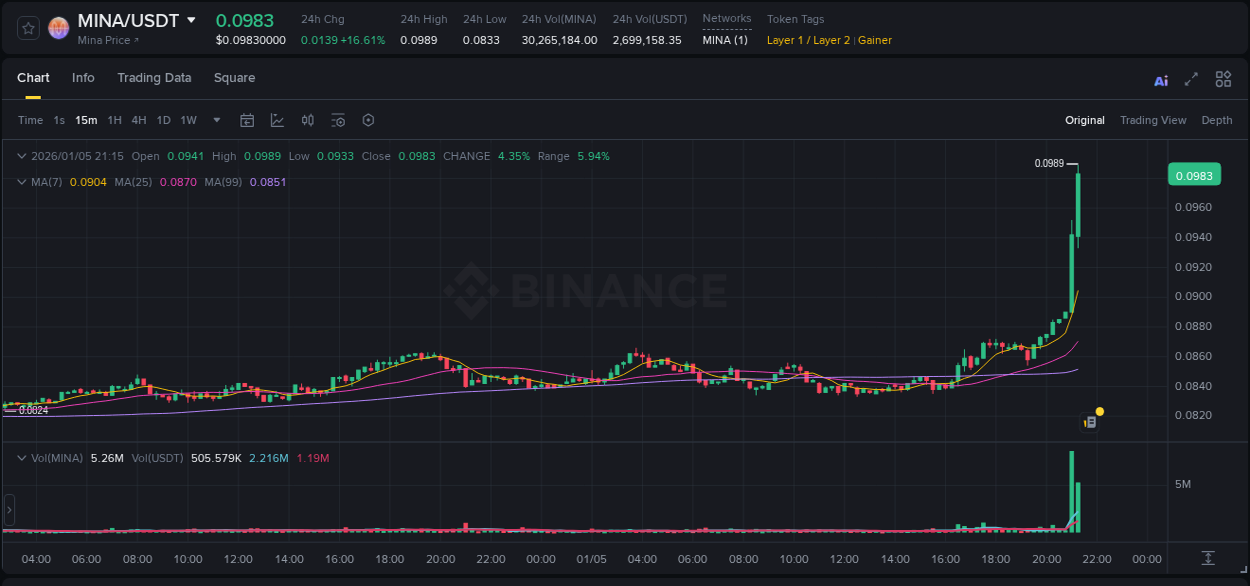The height and width of the screenshot is (586, 1250).
Task: Switch to the Square tab
Action: [x=234, y=77]
